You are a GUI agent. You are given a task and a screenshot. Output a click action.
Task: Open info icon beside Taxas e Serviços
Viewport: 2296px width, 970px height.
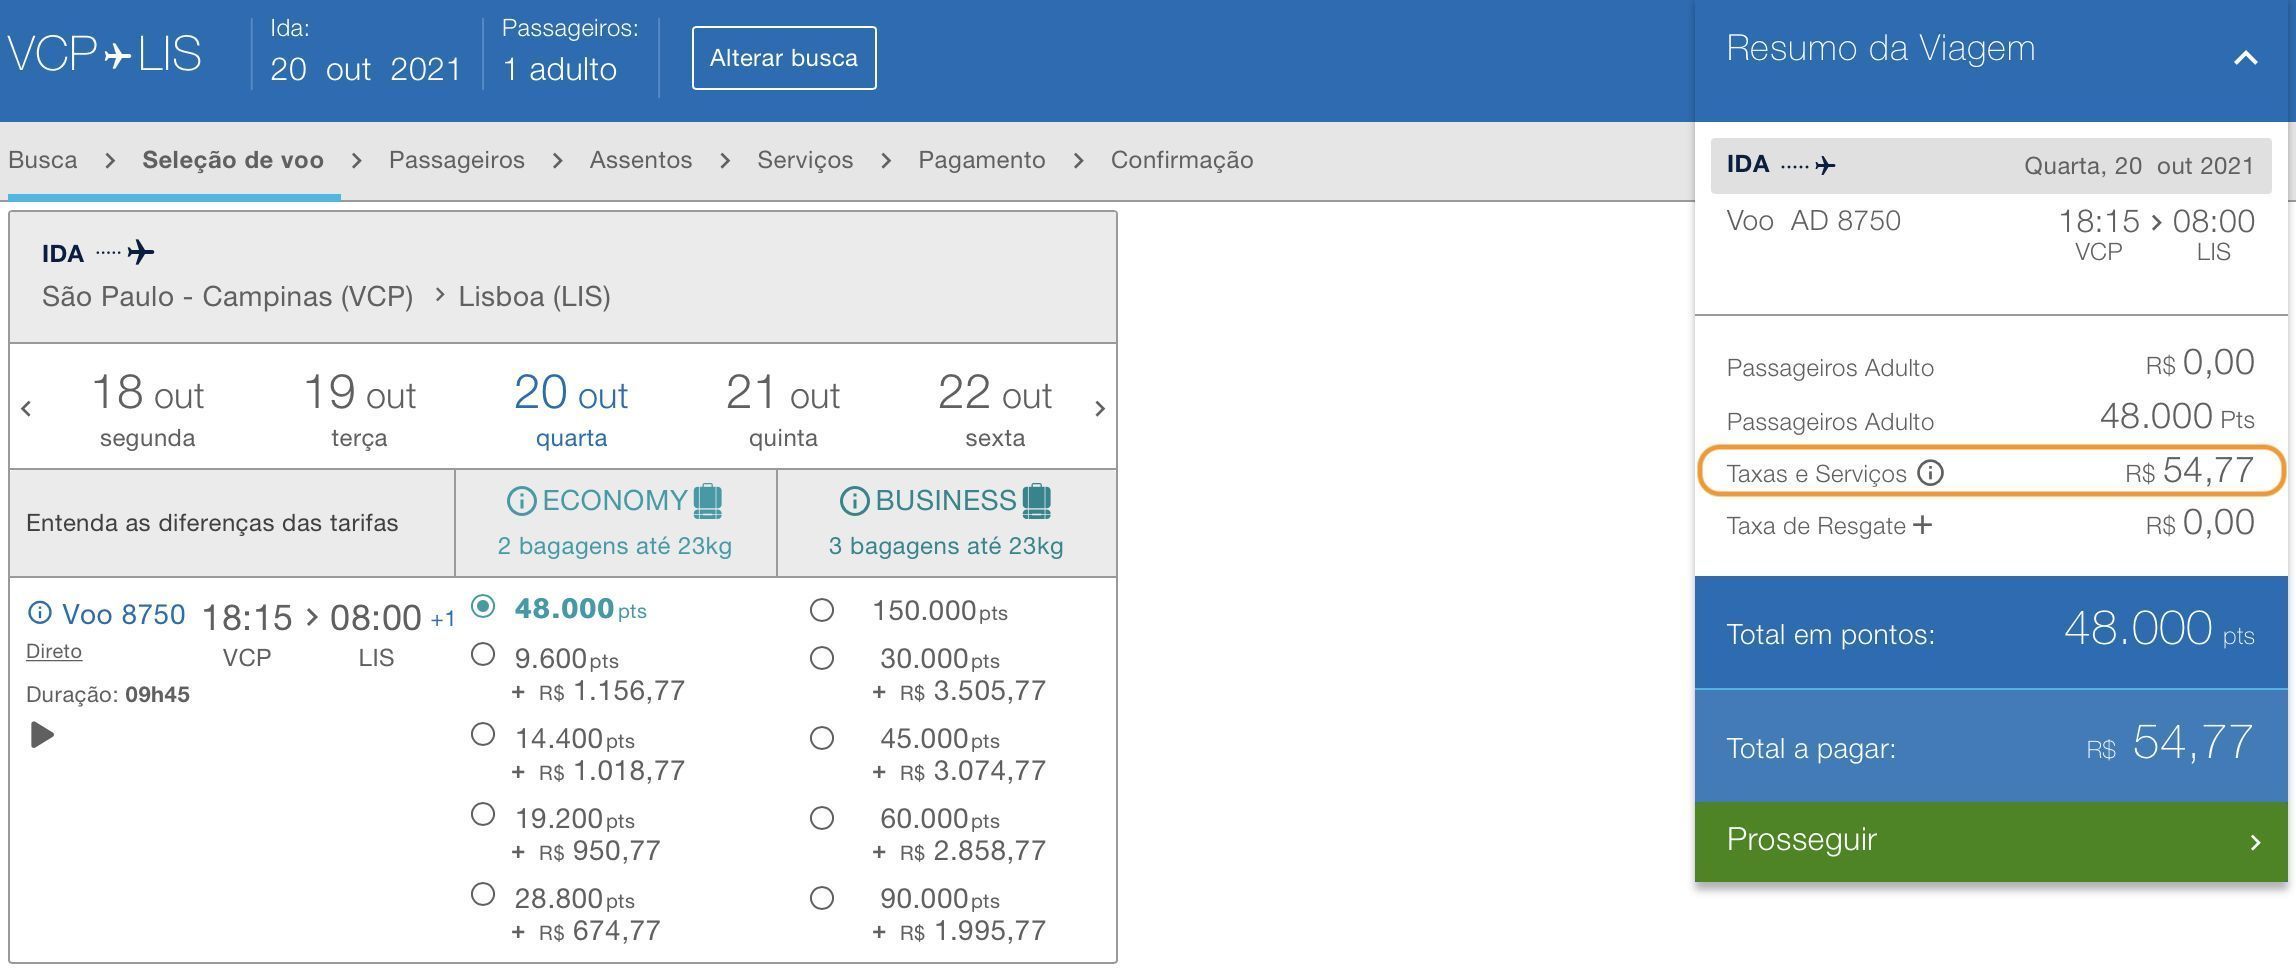(x=1930, y=472)
